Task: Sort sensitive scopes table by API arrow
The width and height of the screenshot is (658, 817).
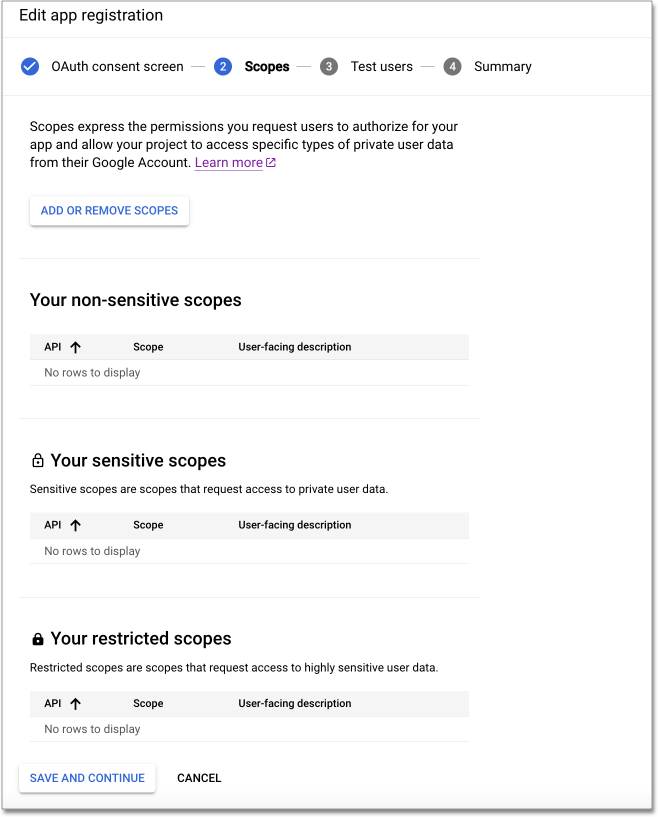Action: 75,525
